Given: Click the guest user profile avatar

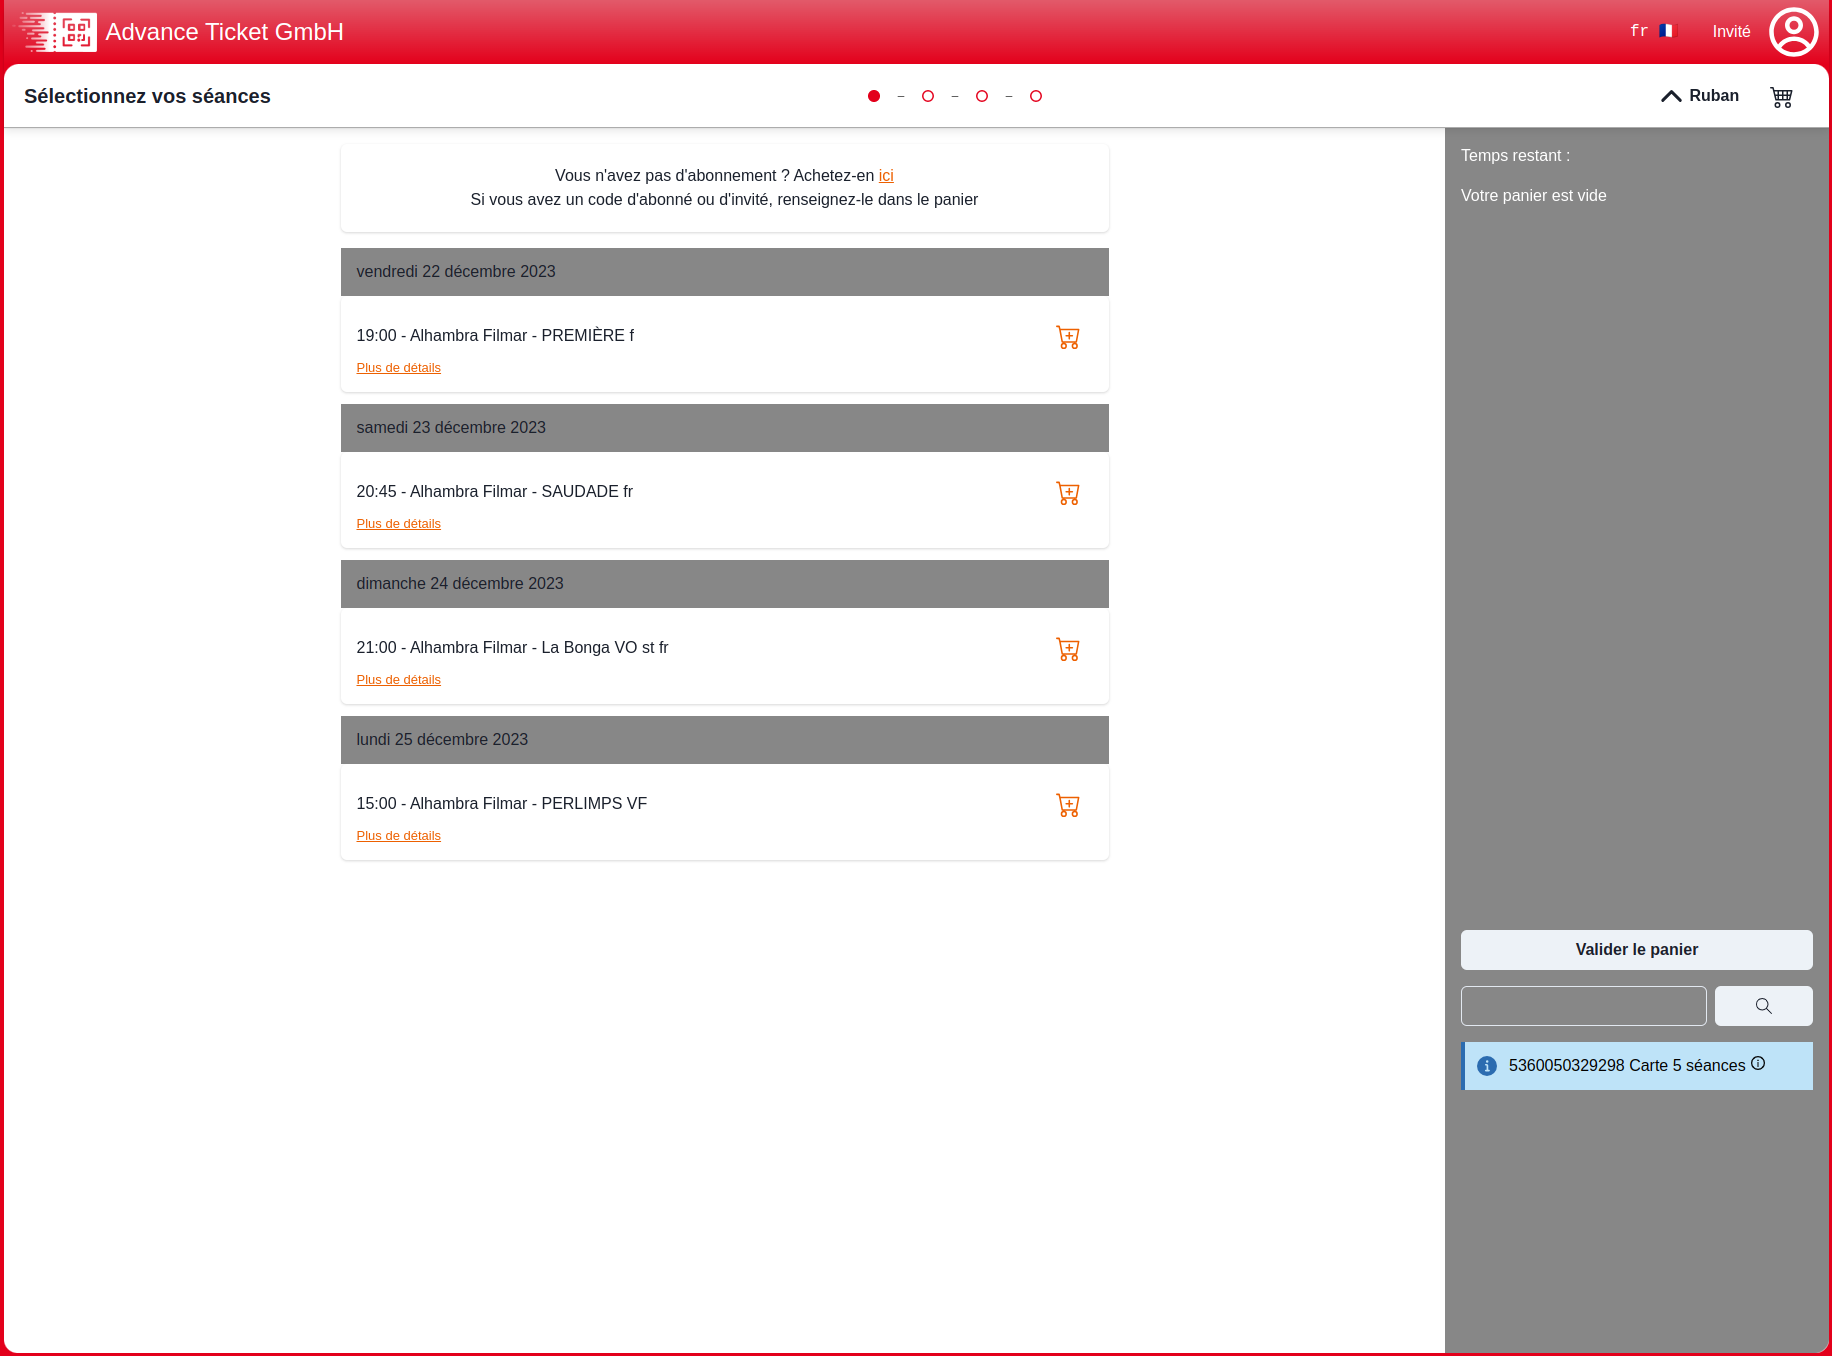Looking at the screenshot, I should (1793, 32).
